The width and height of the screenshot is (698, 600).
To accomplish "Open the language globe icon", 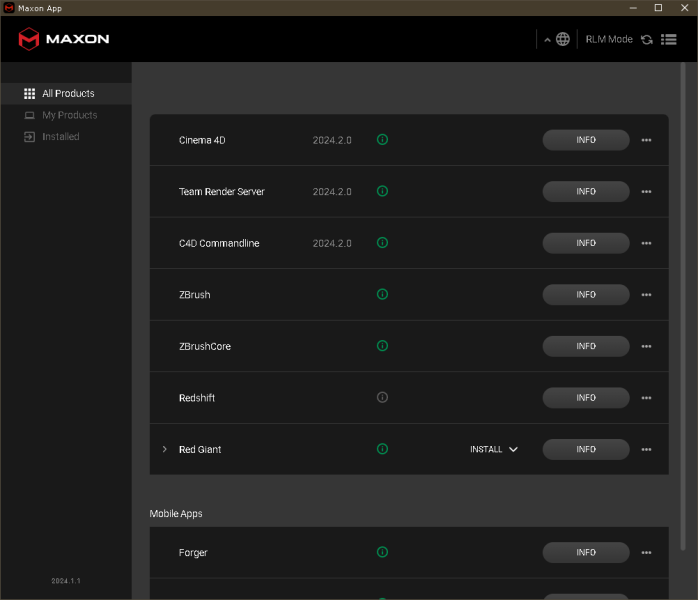I will point(563,39).
